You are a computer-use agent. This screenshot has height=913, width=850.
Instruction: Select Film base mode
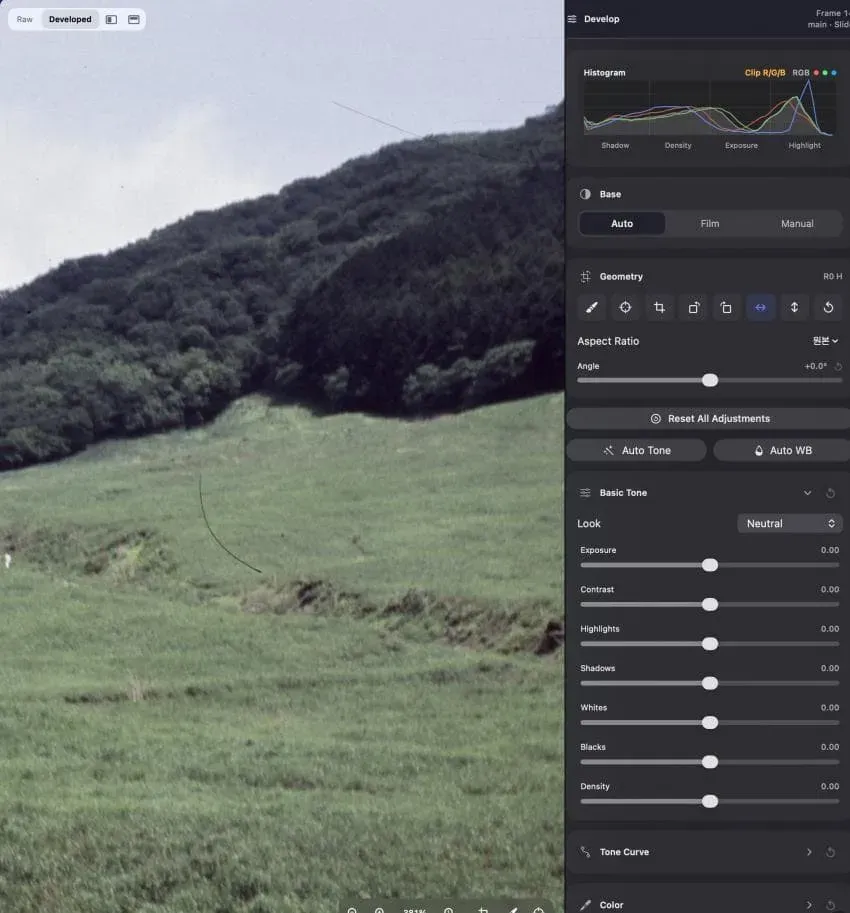[x=710, y=224]
